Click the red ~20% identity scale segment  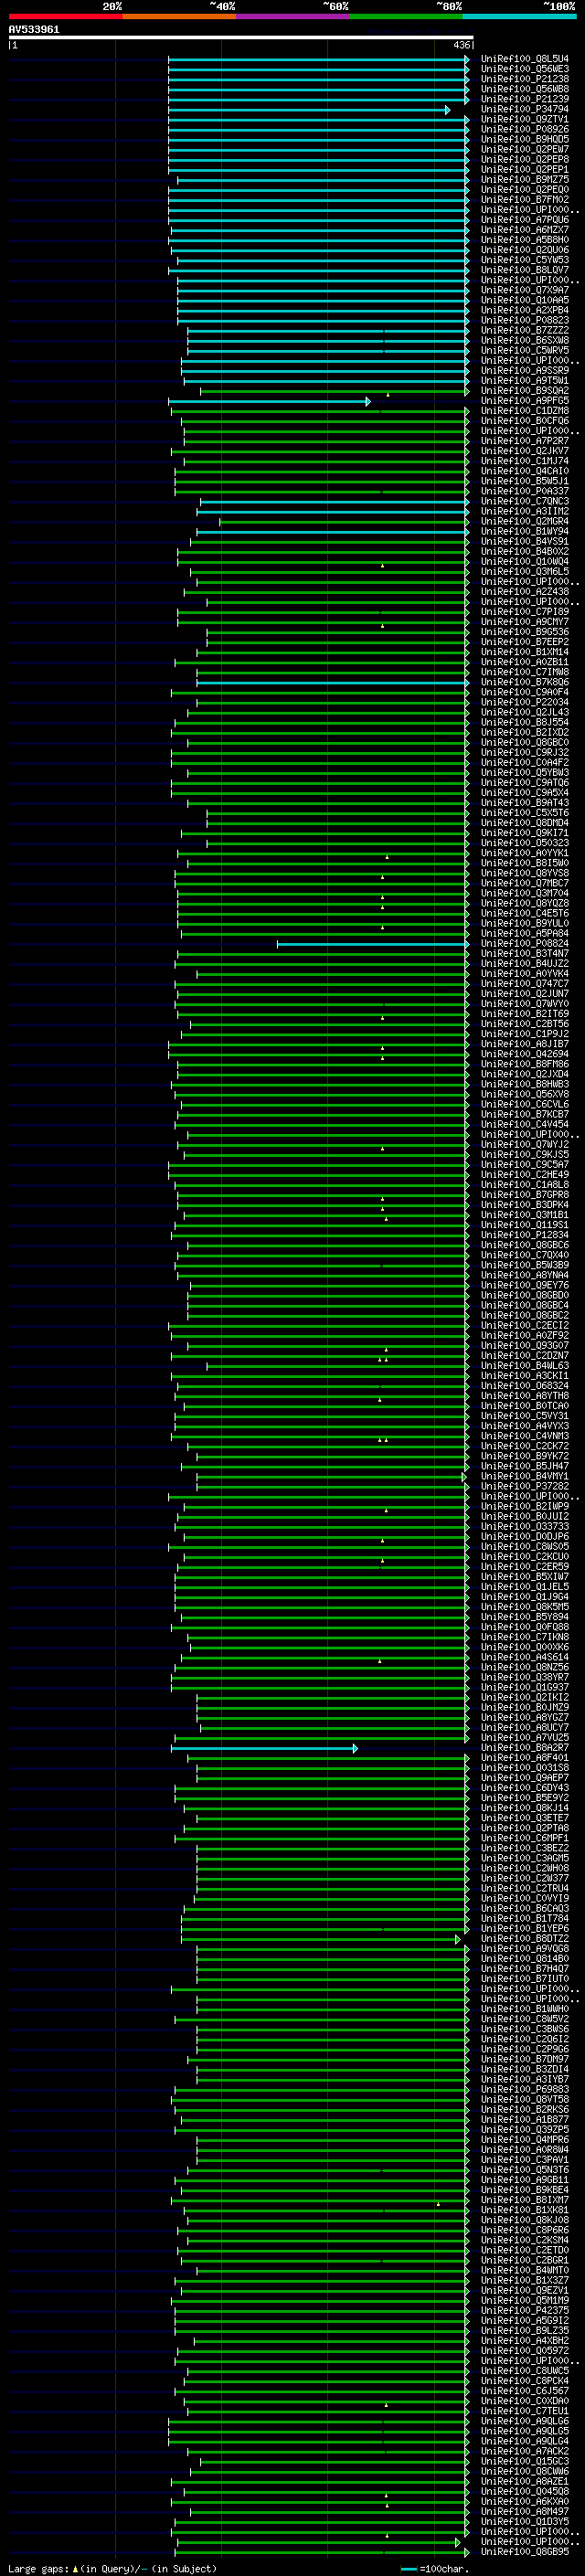coord(65,16)
